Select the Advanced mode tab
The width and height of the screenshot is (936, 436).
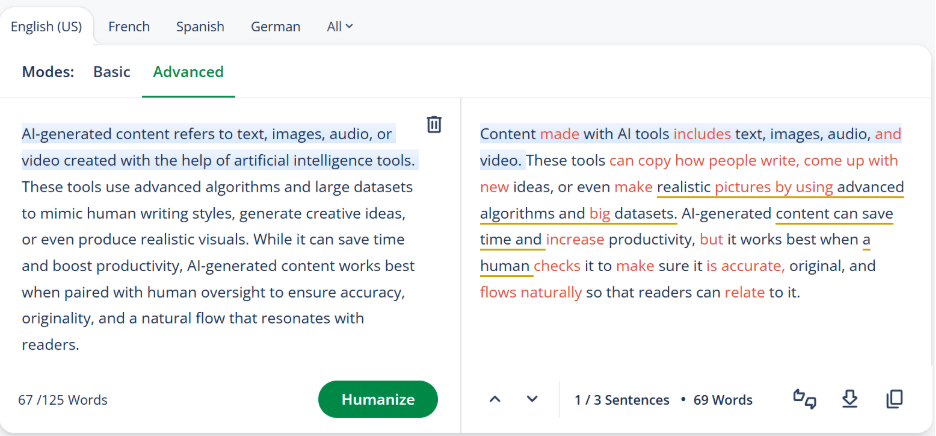(x=188, y=72)
